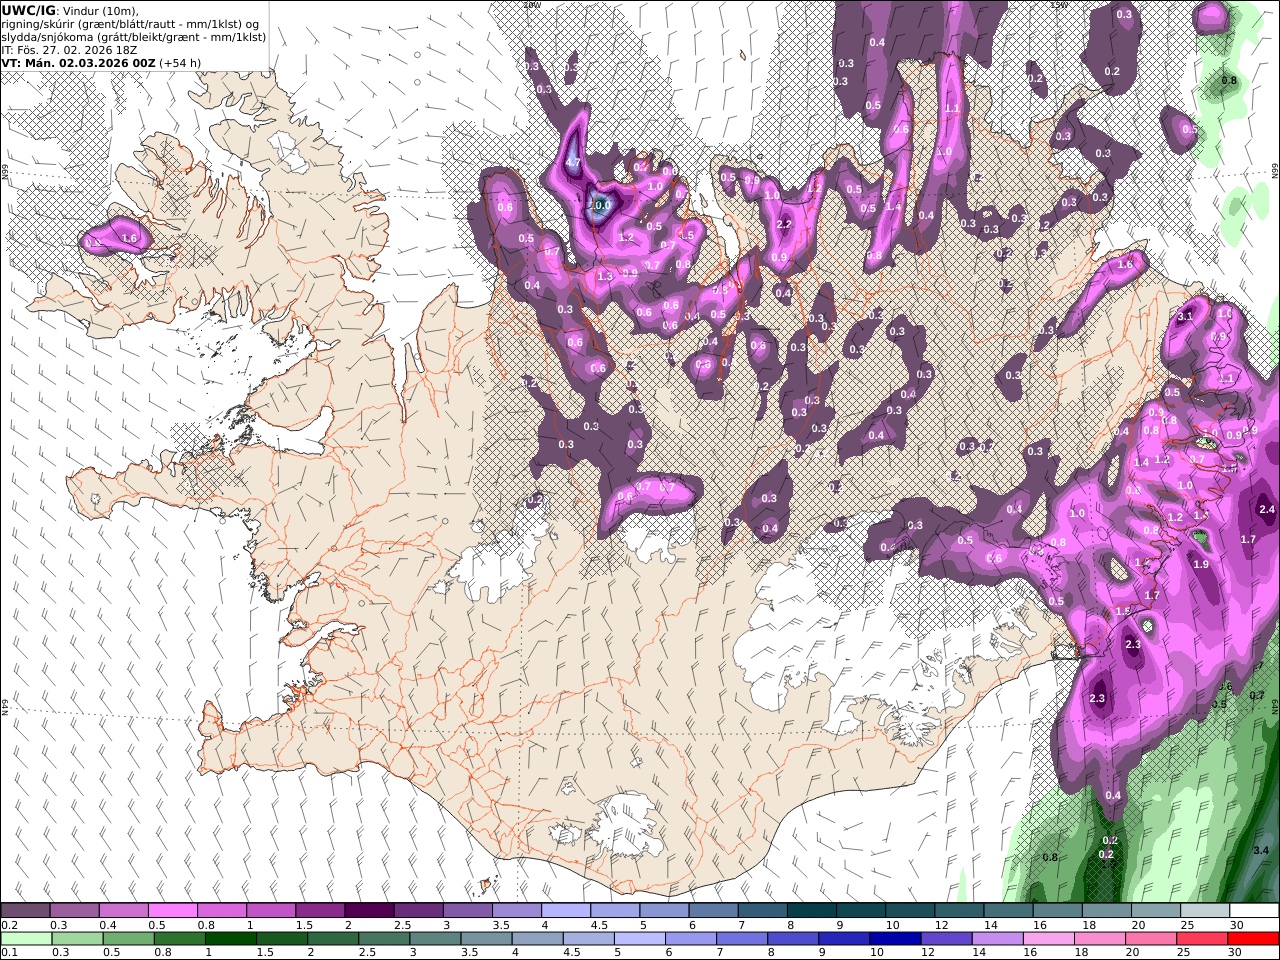Viewport: 1280px width, 960px height.
Task: Click the '4.7' precipitation value on map
Action: click(x=573, y=162)
